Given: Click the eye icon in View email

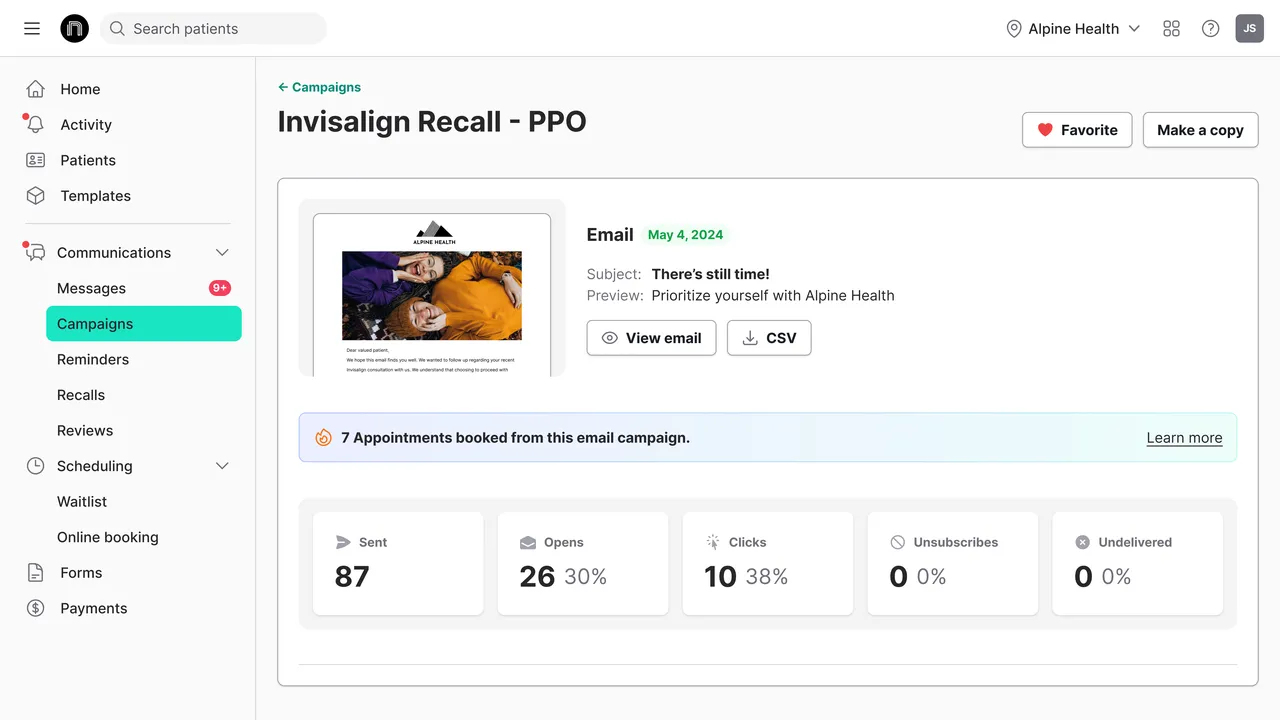Looking at the screenshot, I should (x=609, y=338).
